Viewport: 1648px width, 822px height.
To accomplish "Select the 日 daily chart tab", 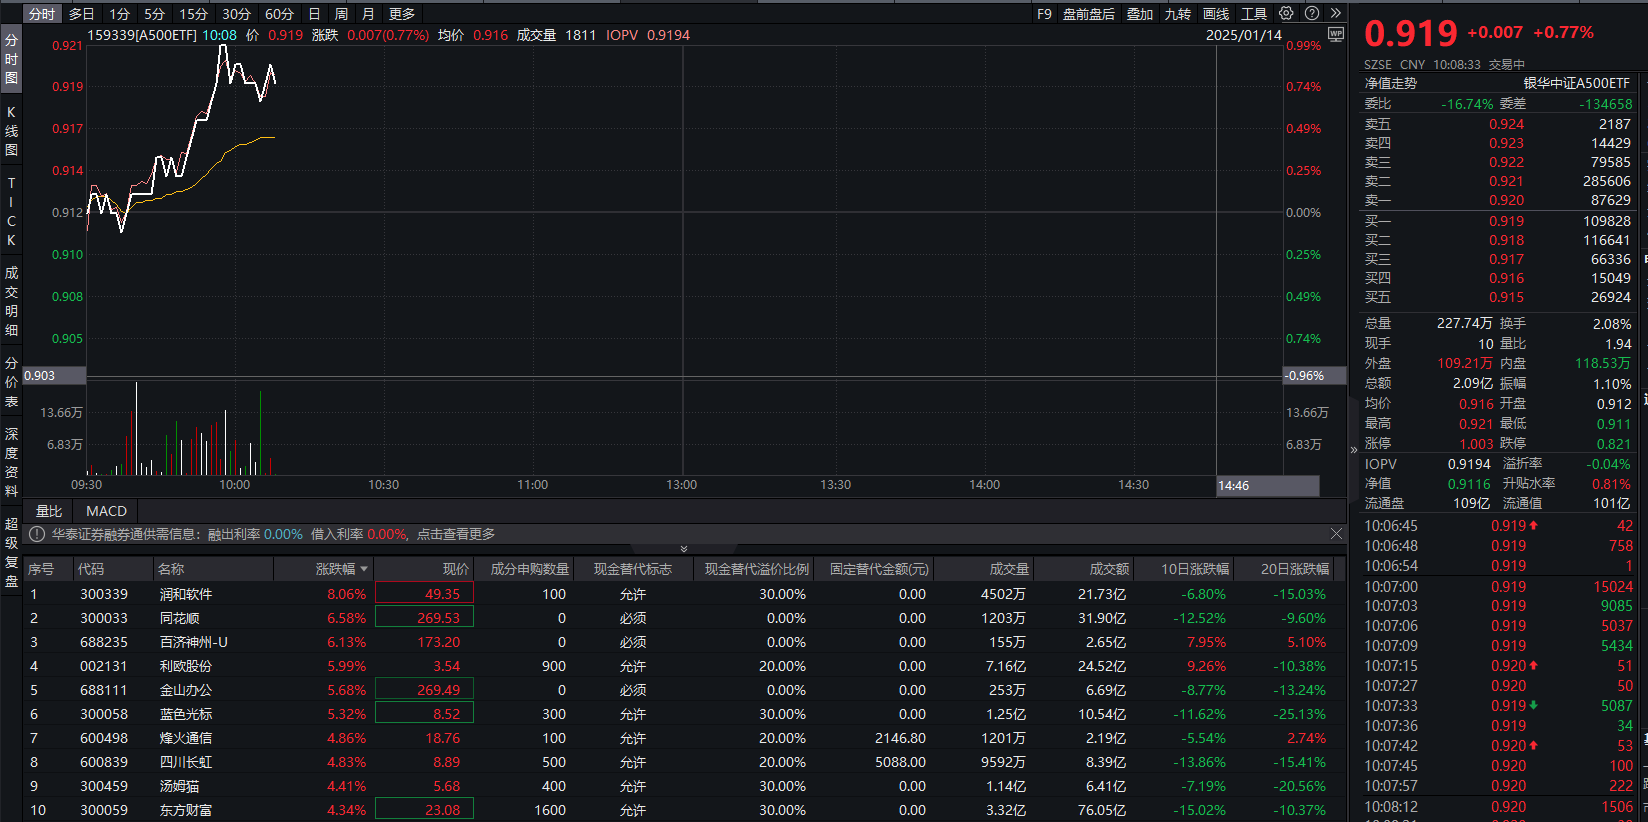I will click(x=314, y=14).
